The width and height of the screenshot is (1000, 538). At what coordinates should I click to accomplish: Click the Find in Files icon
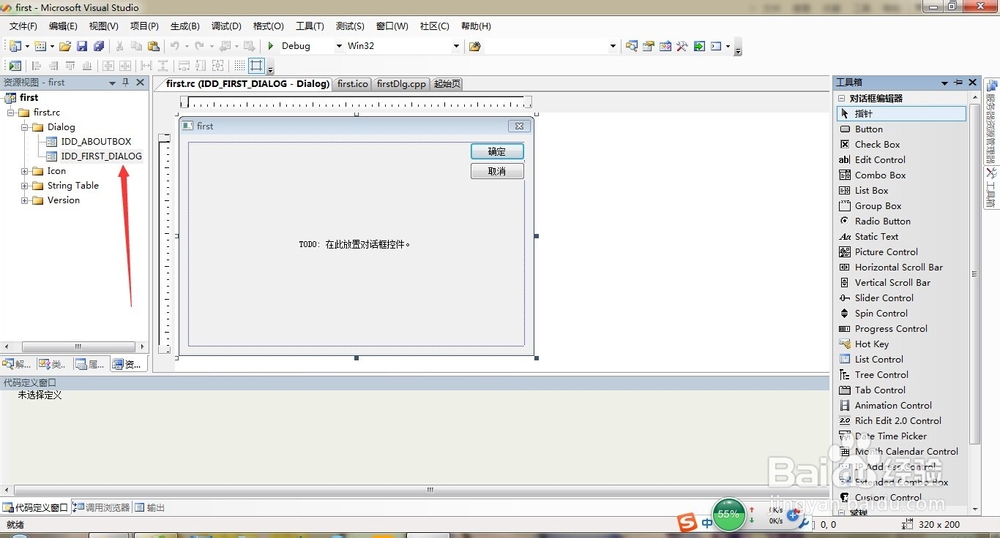pos(474,46)
